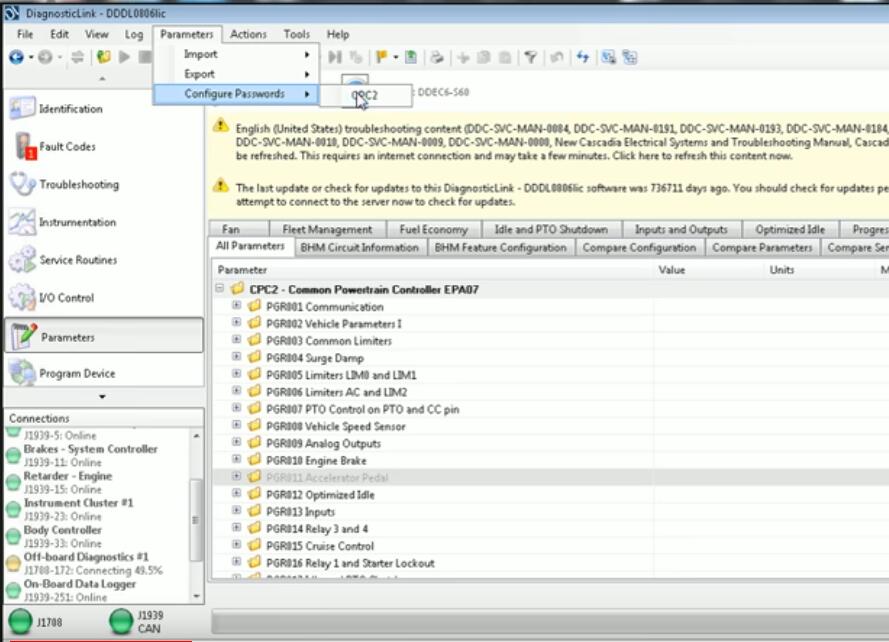This screenshot has height=642, width=889.
Task: Click the greyed Forward navigation arrow
Action: pos(45,57)
